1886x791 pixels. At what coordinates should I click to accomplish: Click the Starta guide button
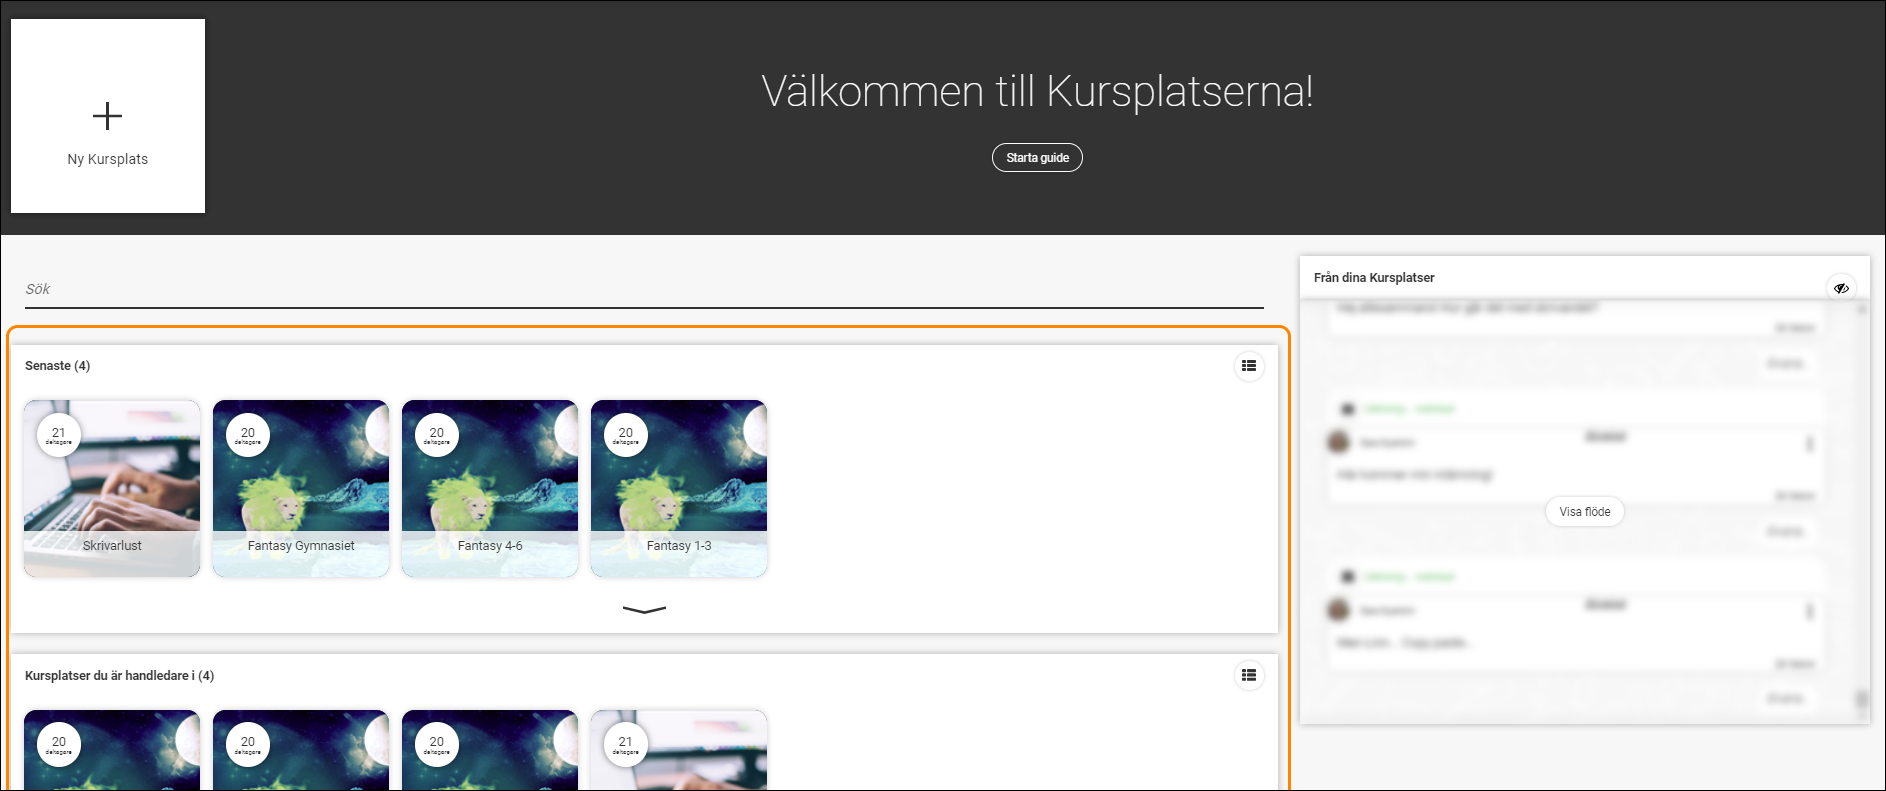[x=1037, y=158]
